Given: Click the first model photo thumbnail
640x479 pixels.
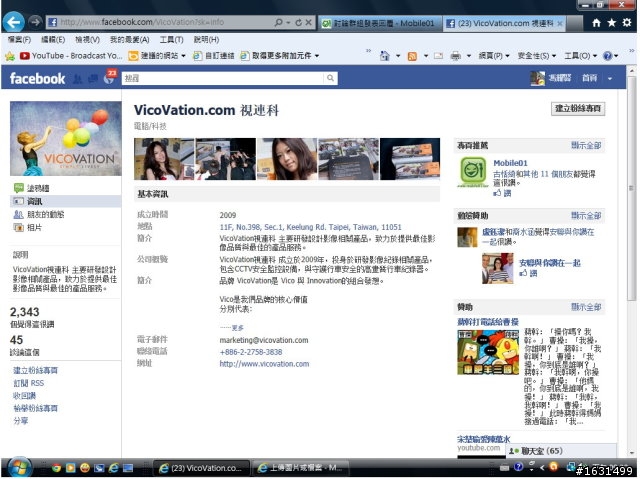Looking at the screenshot, I should click(x=164, y=159).
